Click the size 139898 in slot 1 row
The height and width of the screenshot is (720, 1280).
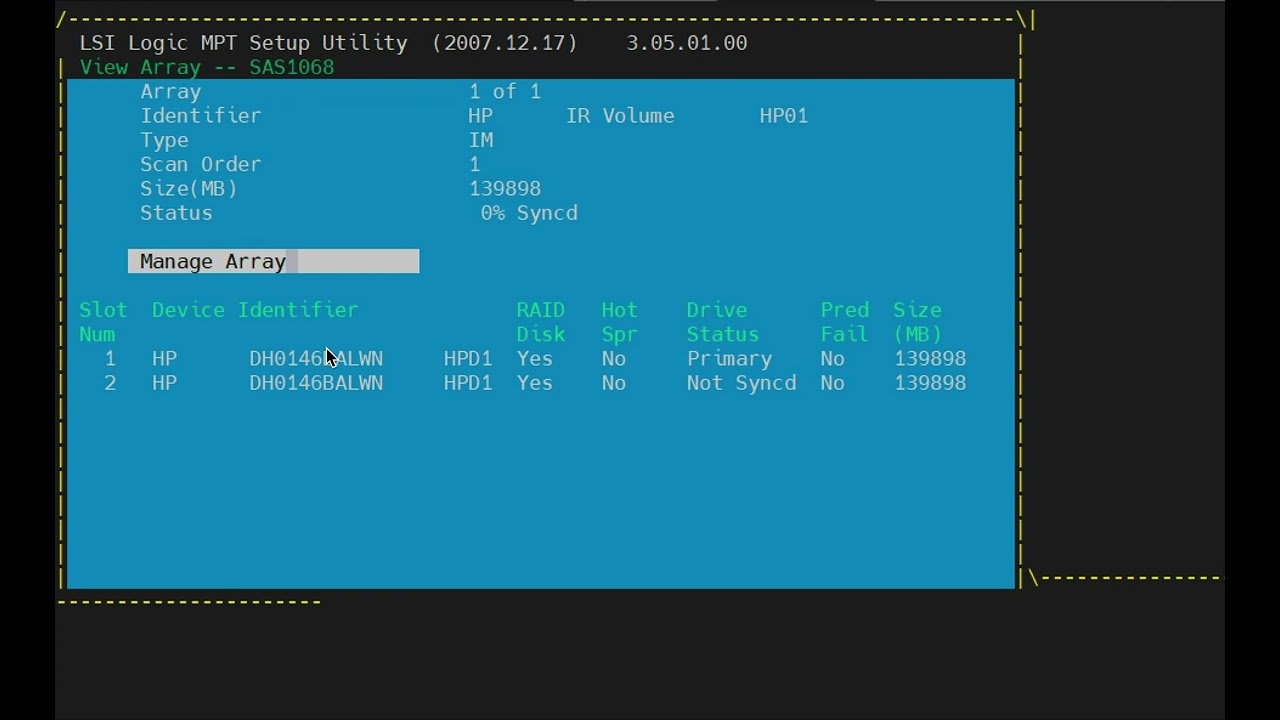(930, 358)
